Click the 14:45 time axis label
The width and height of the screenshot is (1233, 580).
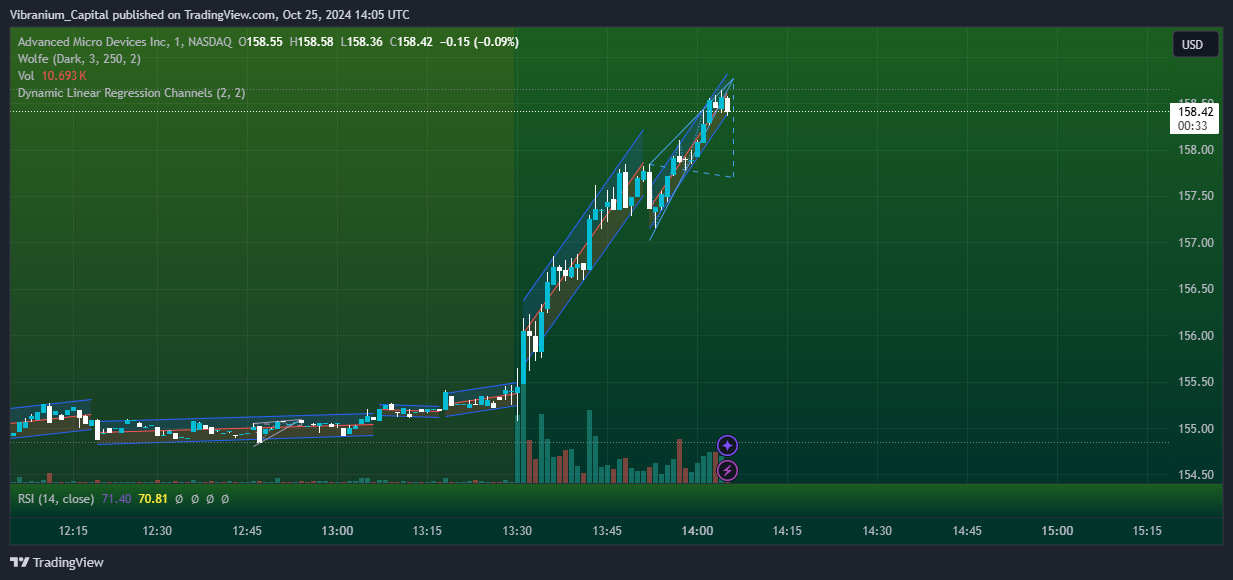coord(967,531)
